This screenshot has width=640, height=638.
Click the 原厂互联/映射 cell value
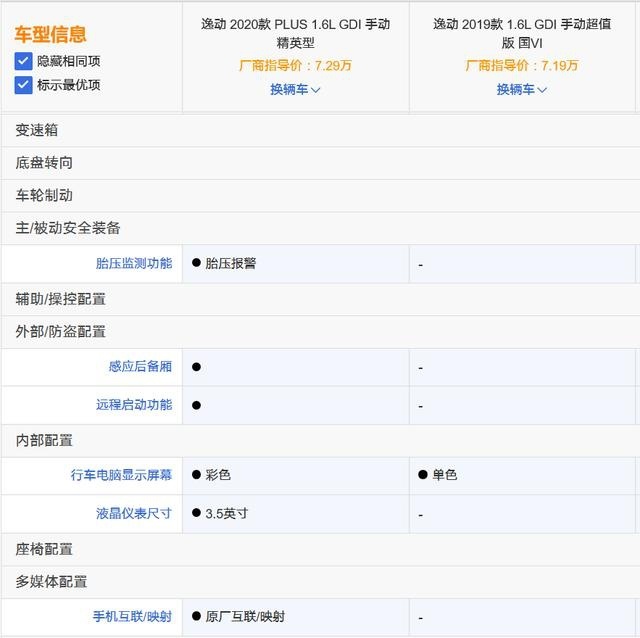click(x=245, y=617)
